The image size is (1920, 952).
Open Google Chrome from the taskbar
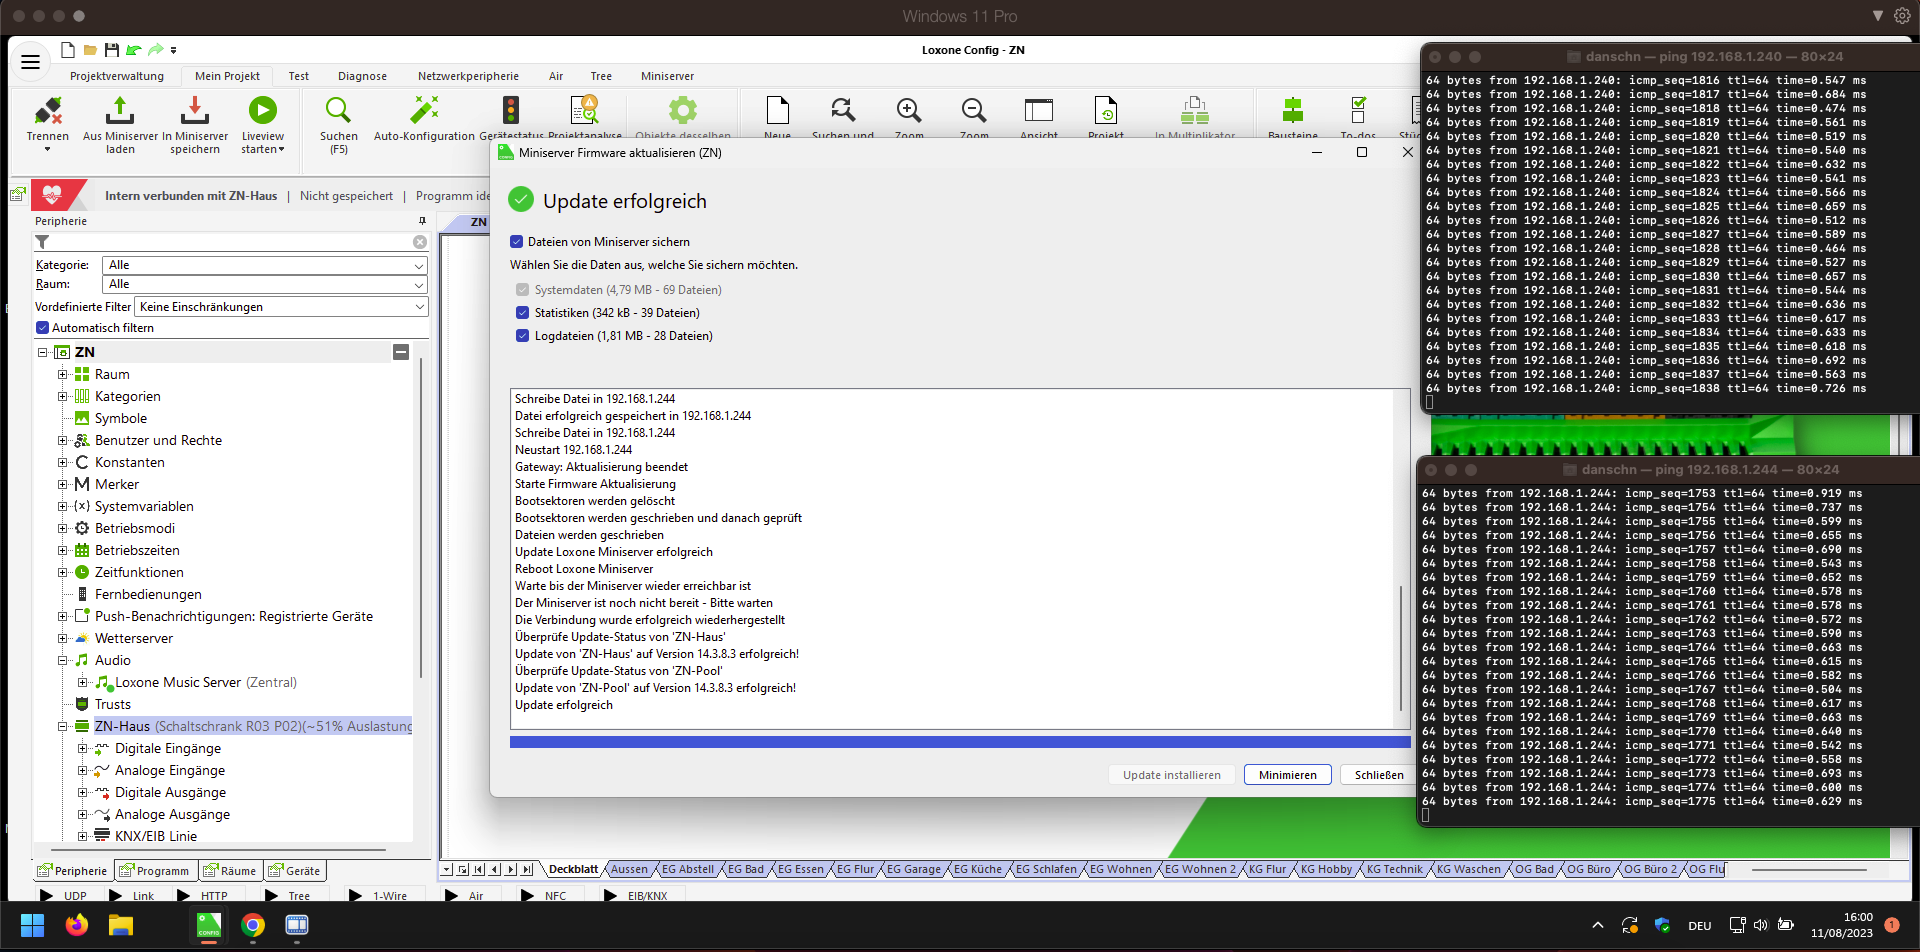pos(253,925)
